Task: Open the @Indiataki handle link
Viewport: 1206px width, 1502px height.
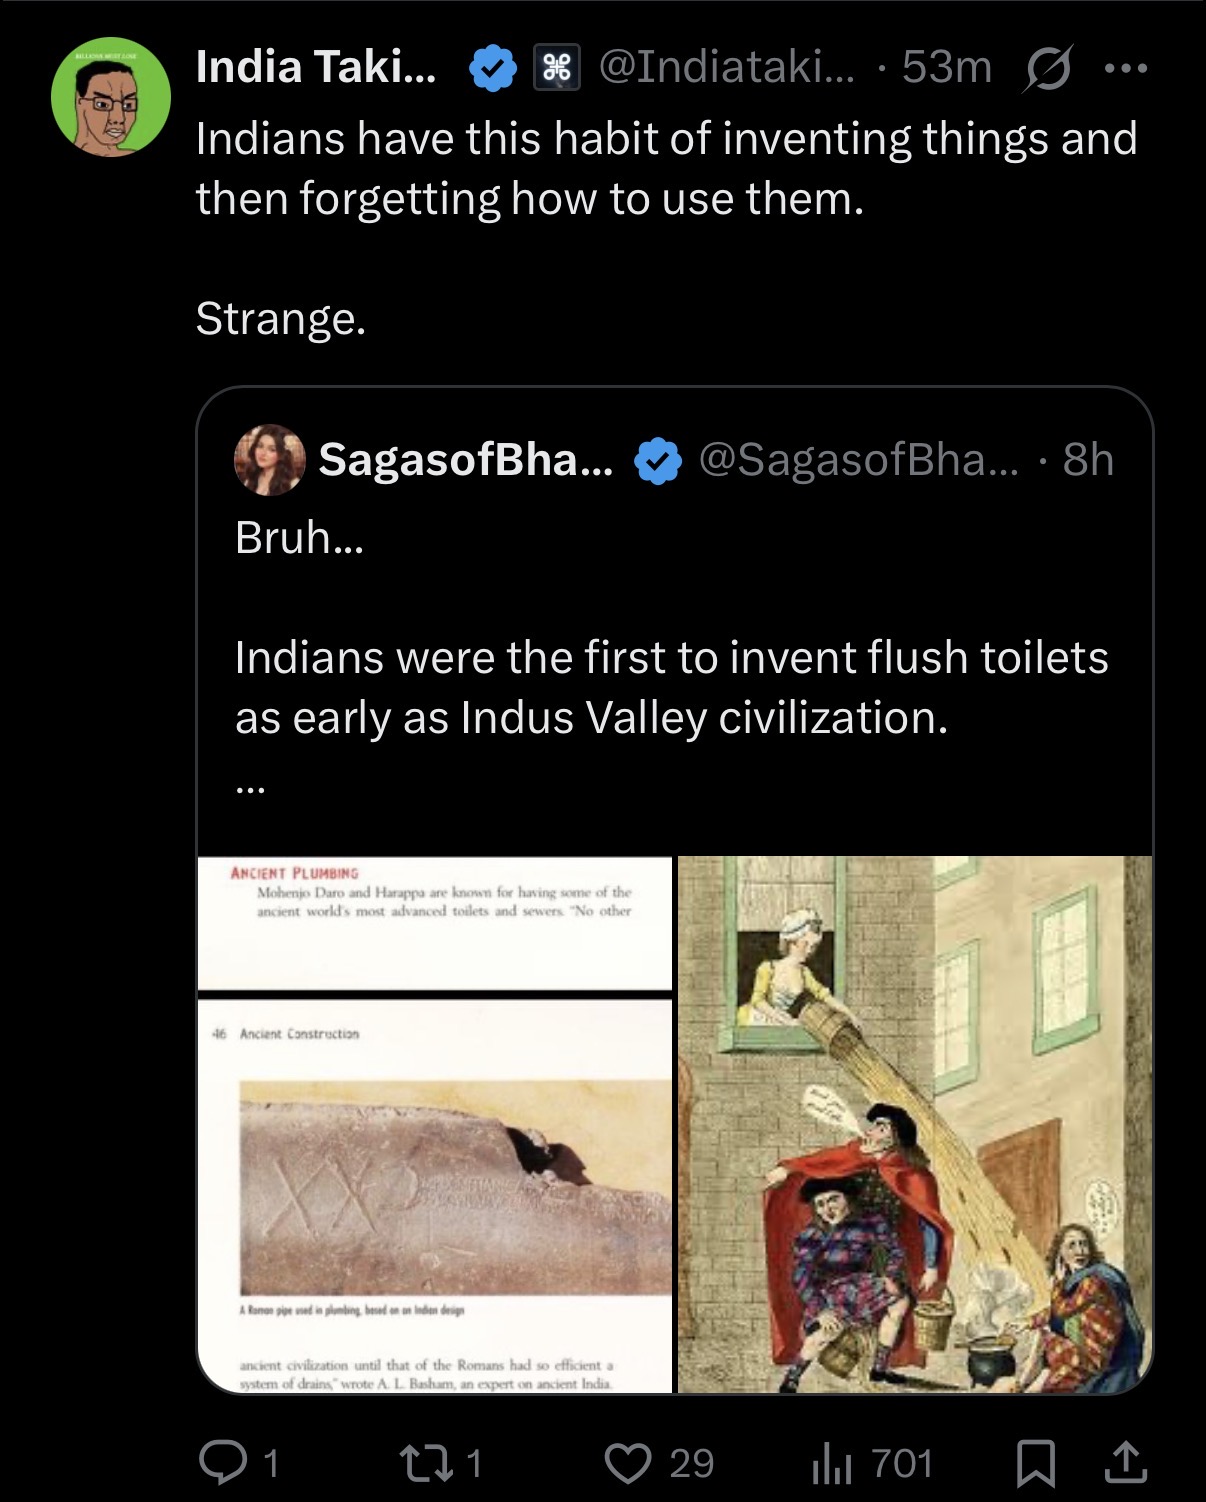Action: (727, 67)
